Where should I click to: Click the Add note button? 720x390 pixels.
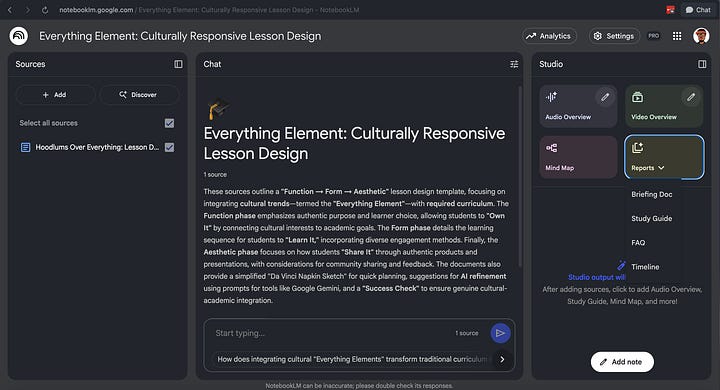tap(622, 362)
